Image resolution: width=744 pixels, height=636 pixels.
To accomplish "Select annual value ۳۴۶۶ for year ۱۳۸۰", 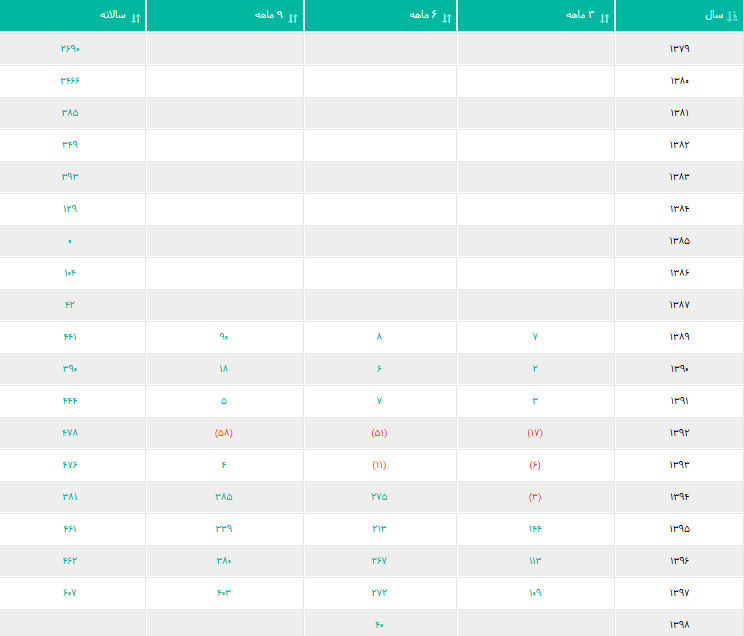I will click(70, 81).
